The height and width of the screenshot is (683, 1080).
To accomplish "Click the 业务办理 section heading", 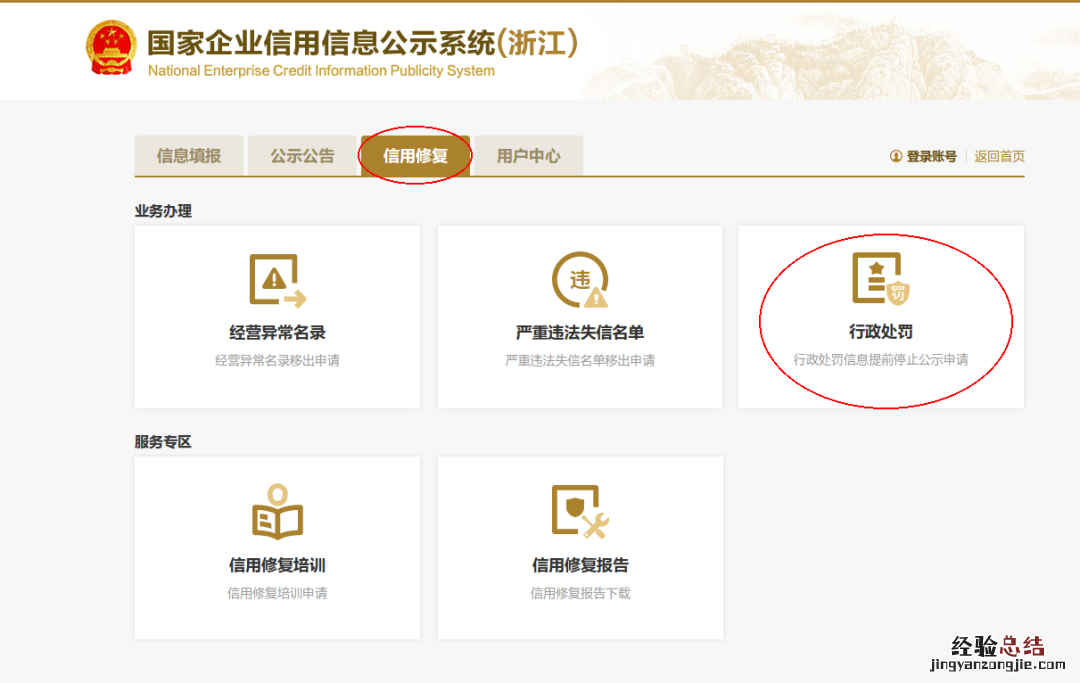I will click(163, 211).
